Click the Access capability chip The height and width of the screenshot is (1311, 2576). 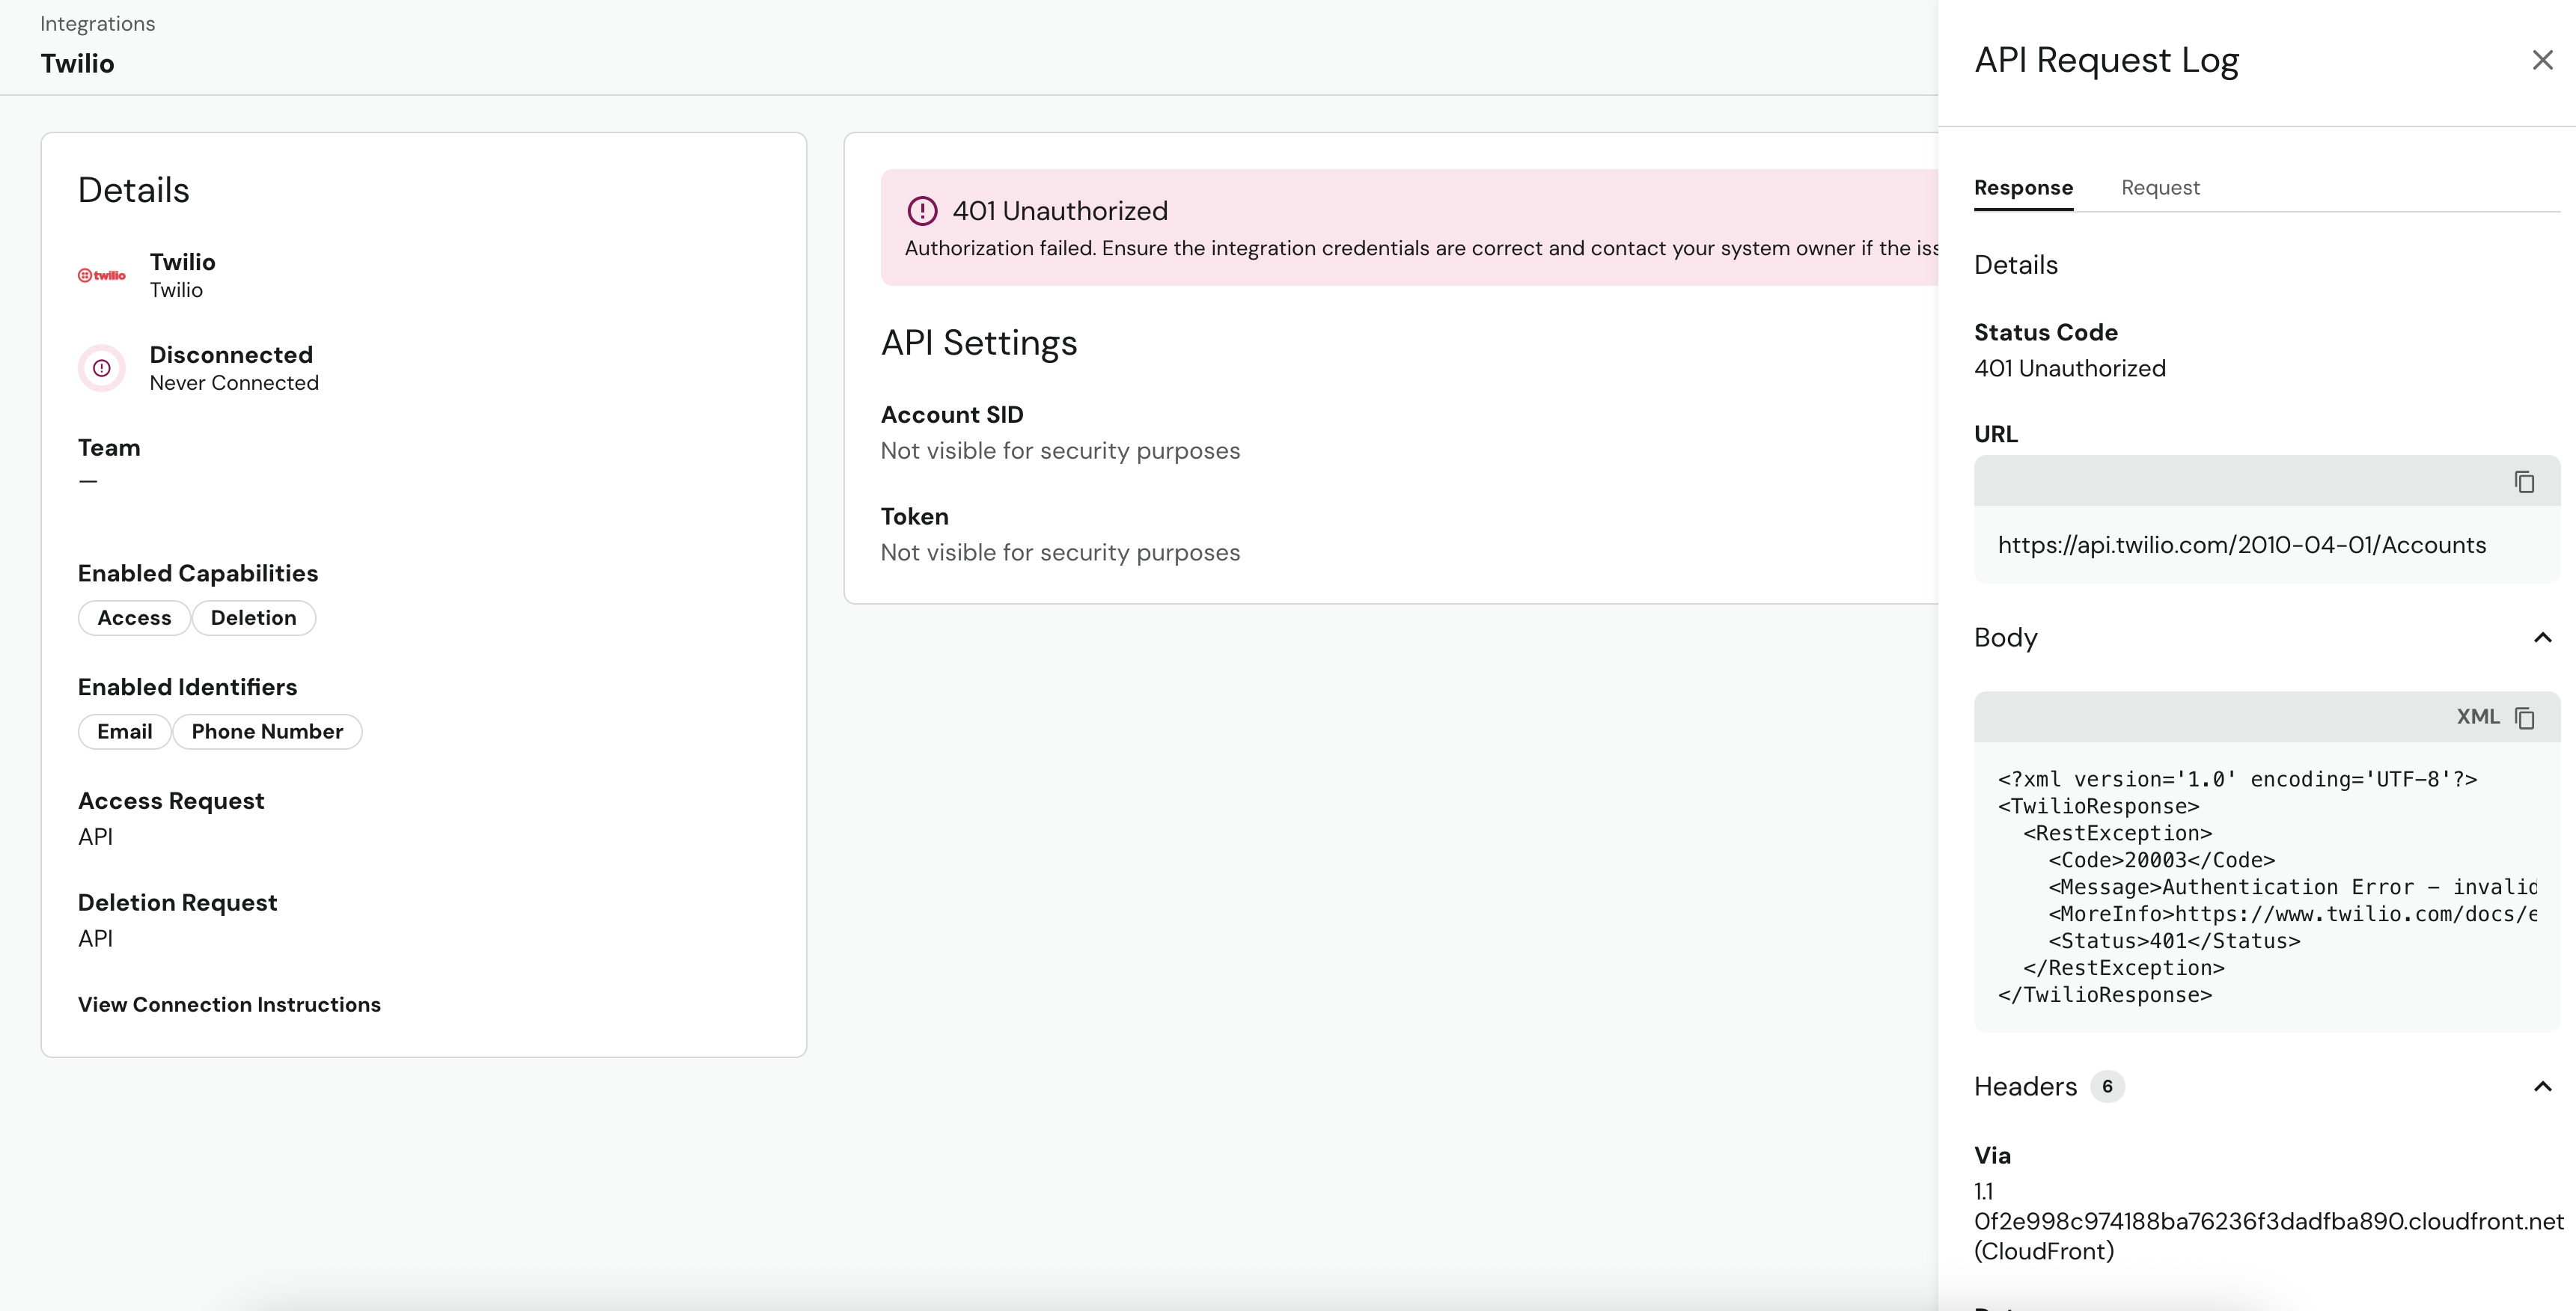coord(134,618)
